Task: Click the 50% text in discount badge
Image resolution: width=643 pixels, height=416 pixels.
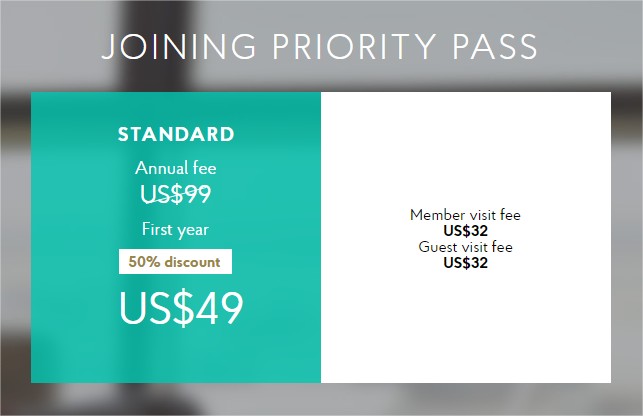Action: (144, 261)
